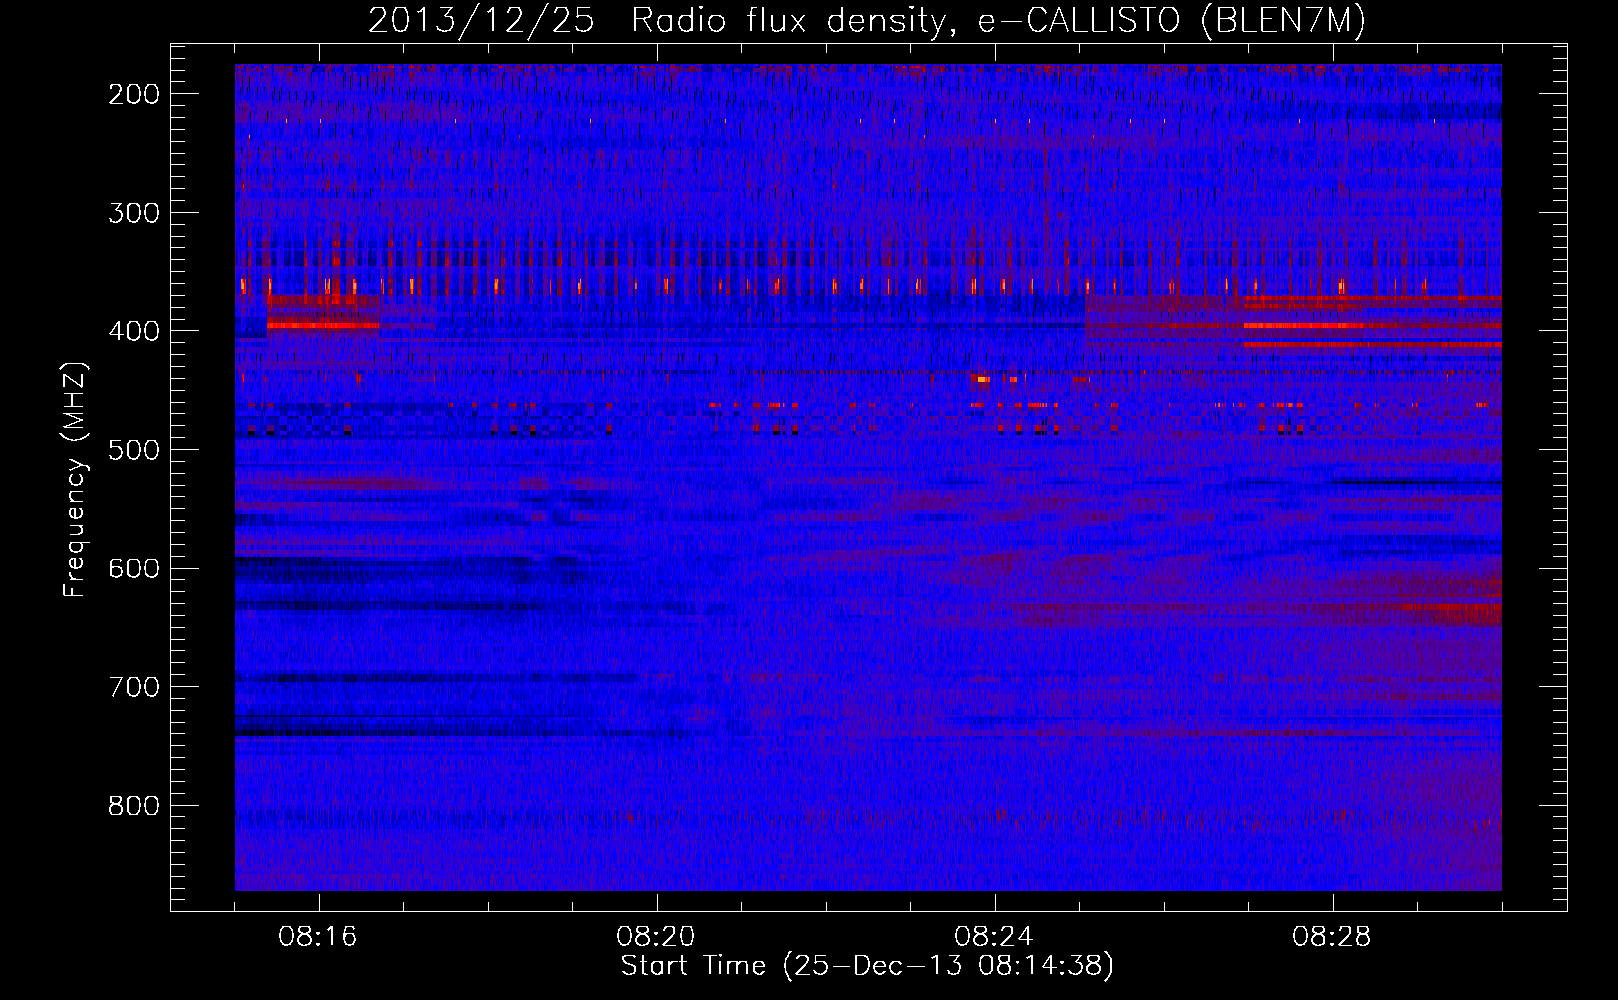1618x1000 pixels.
Task: Click the 08:28 time tick label
Action: [x=1332, y=937]
